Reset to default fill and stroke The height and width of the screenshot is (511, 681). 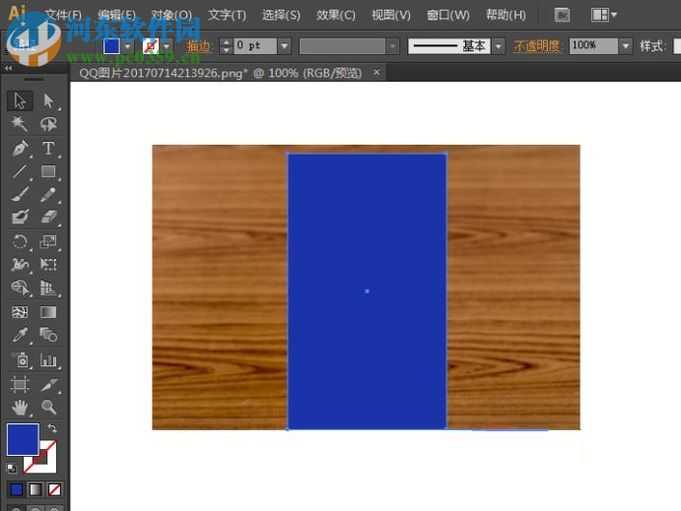coord(12,468)
